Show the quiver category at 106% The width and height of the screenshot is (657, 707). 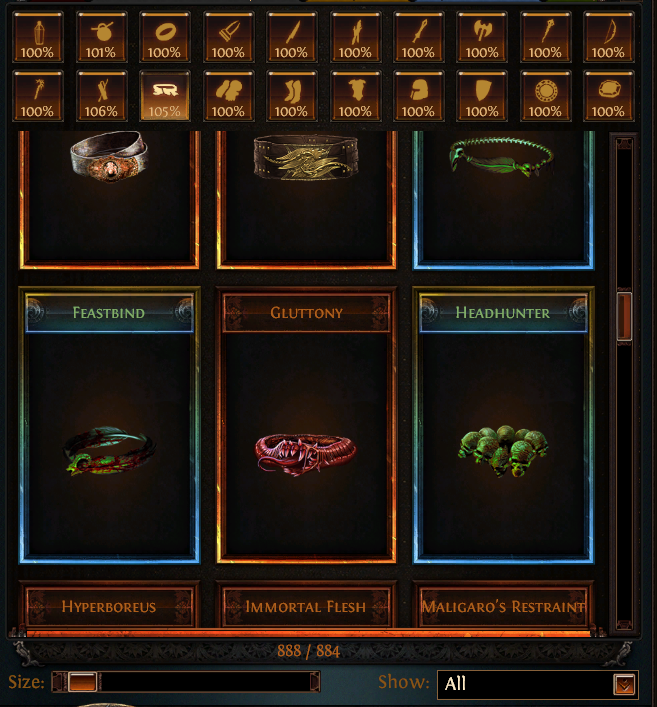click(x=101, y=96)
